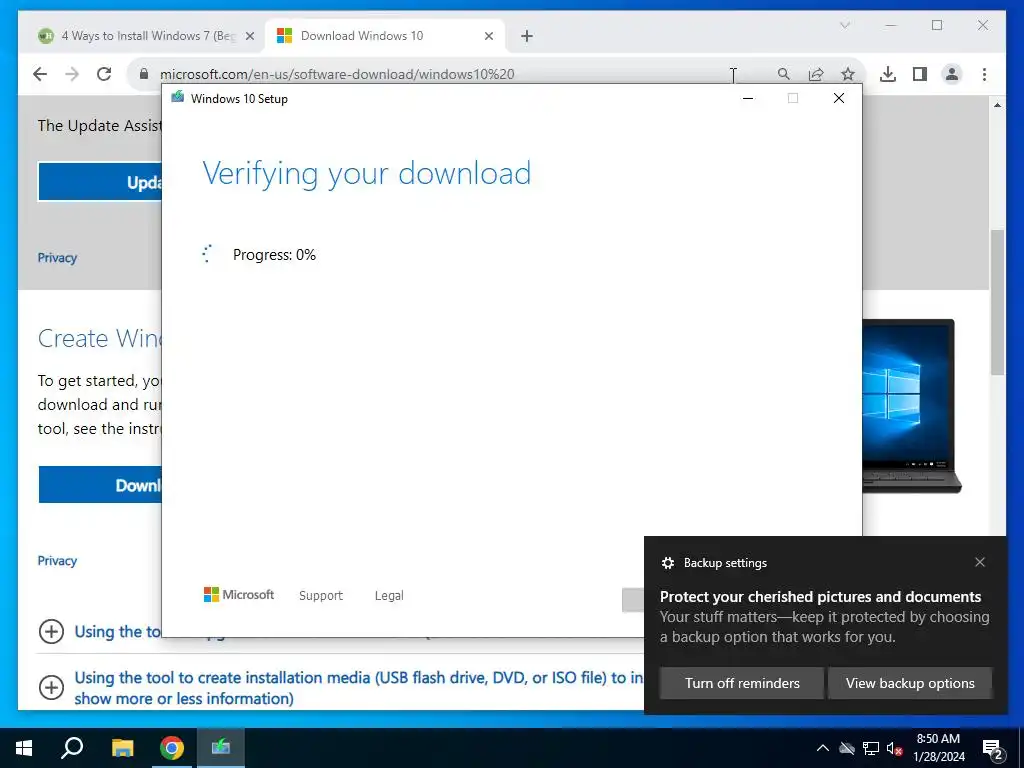This screenshot has width=1024, height=768.
Task: View site information lock icon
Action: 144,74
